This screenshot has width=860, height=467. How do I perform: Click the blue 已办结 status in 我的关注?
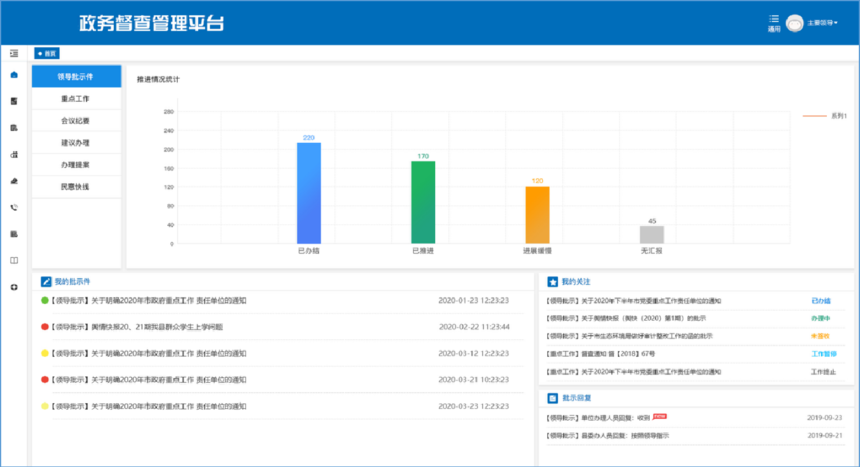[x=821, y=301]
